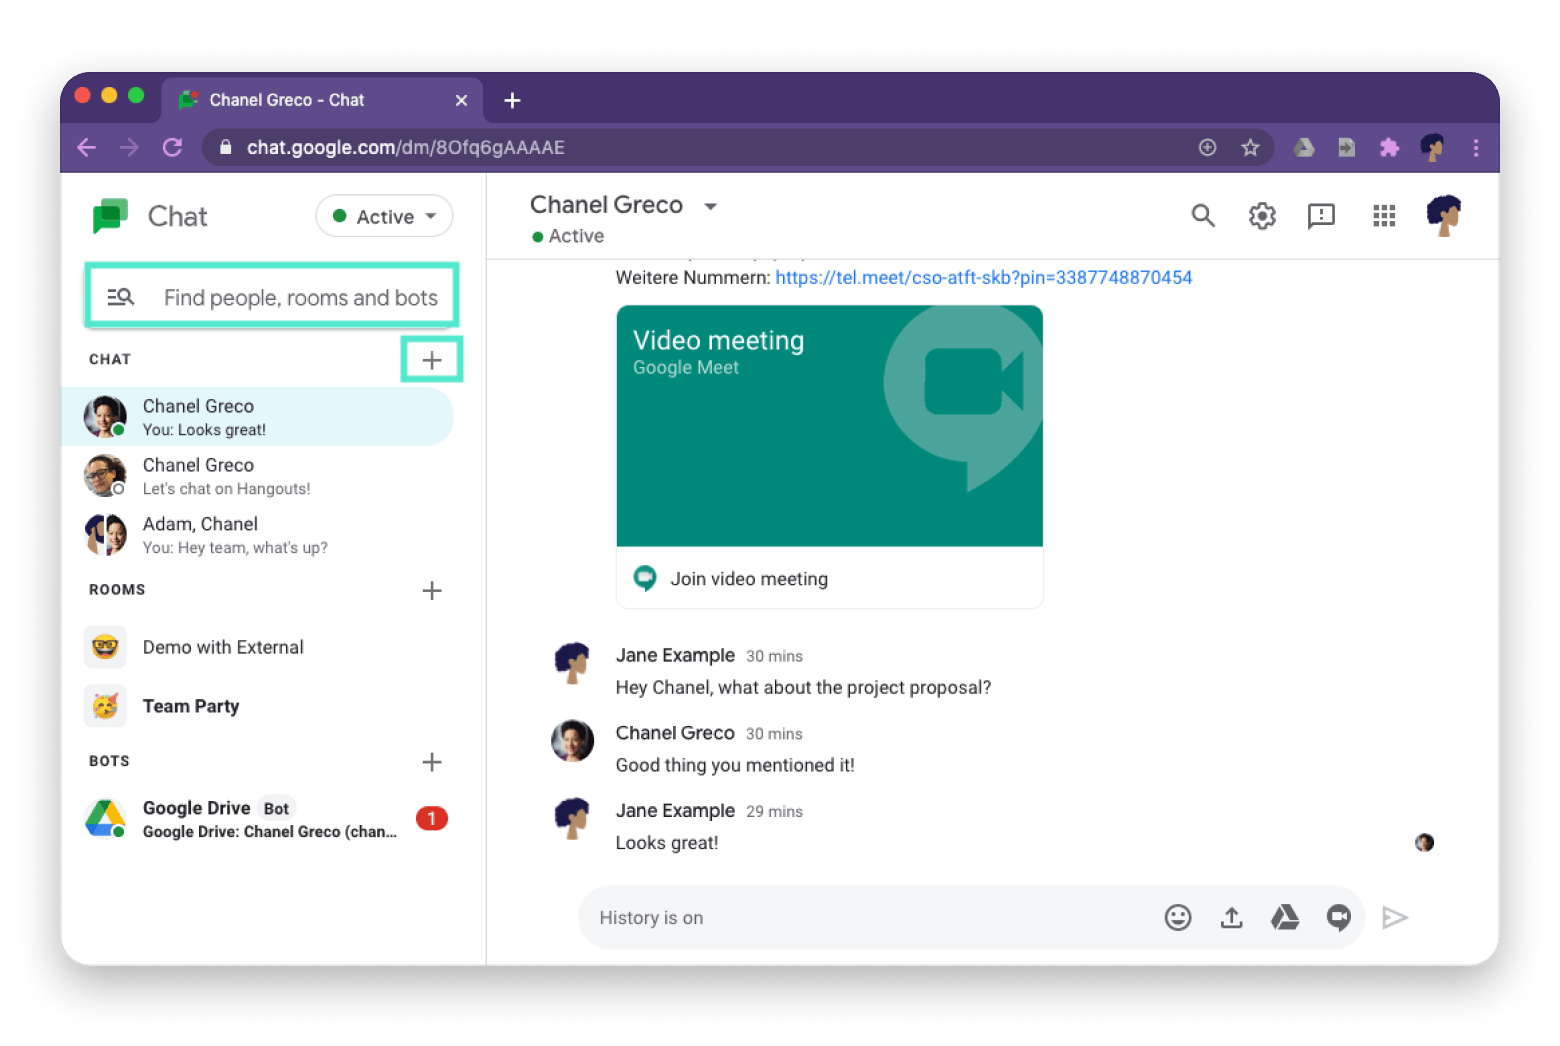Click the message 'Hey Chanel, what about the project proposal?'
The image size is (1560, 1046).
(x=803, y=688)
